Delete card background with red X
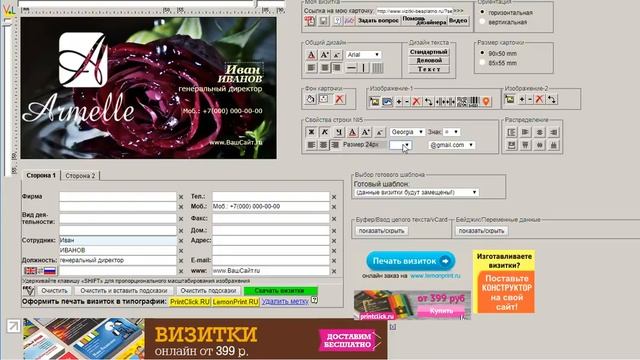 click(339, 99)
